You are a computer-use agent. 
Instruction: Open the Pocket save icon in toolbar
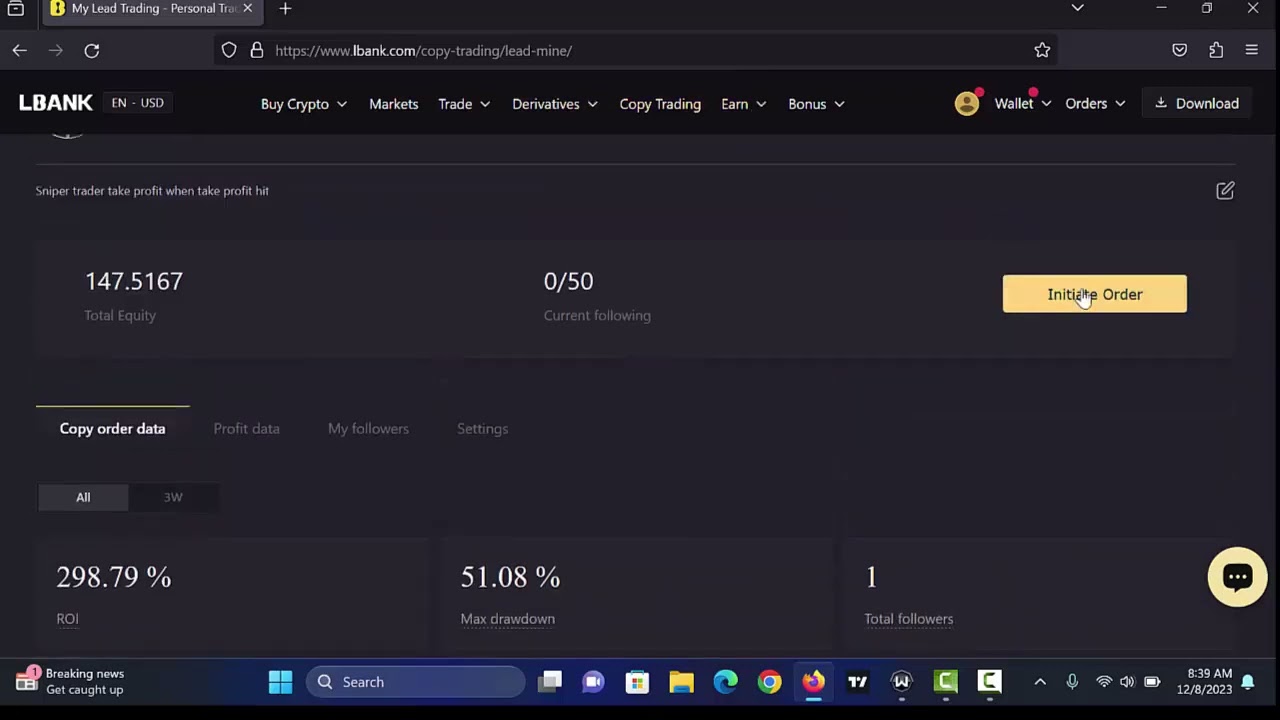tap(1180, 50)
